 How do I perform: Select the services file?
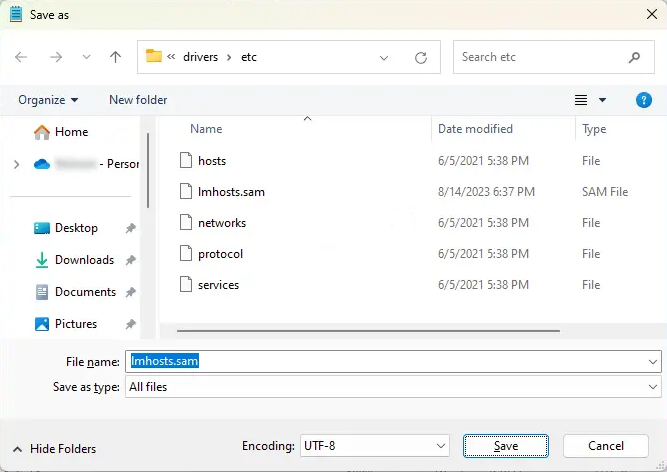click(218, 285)
